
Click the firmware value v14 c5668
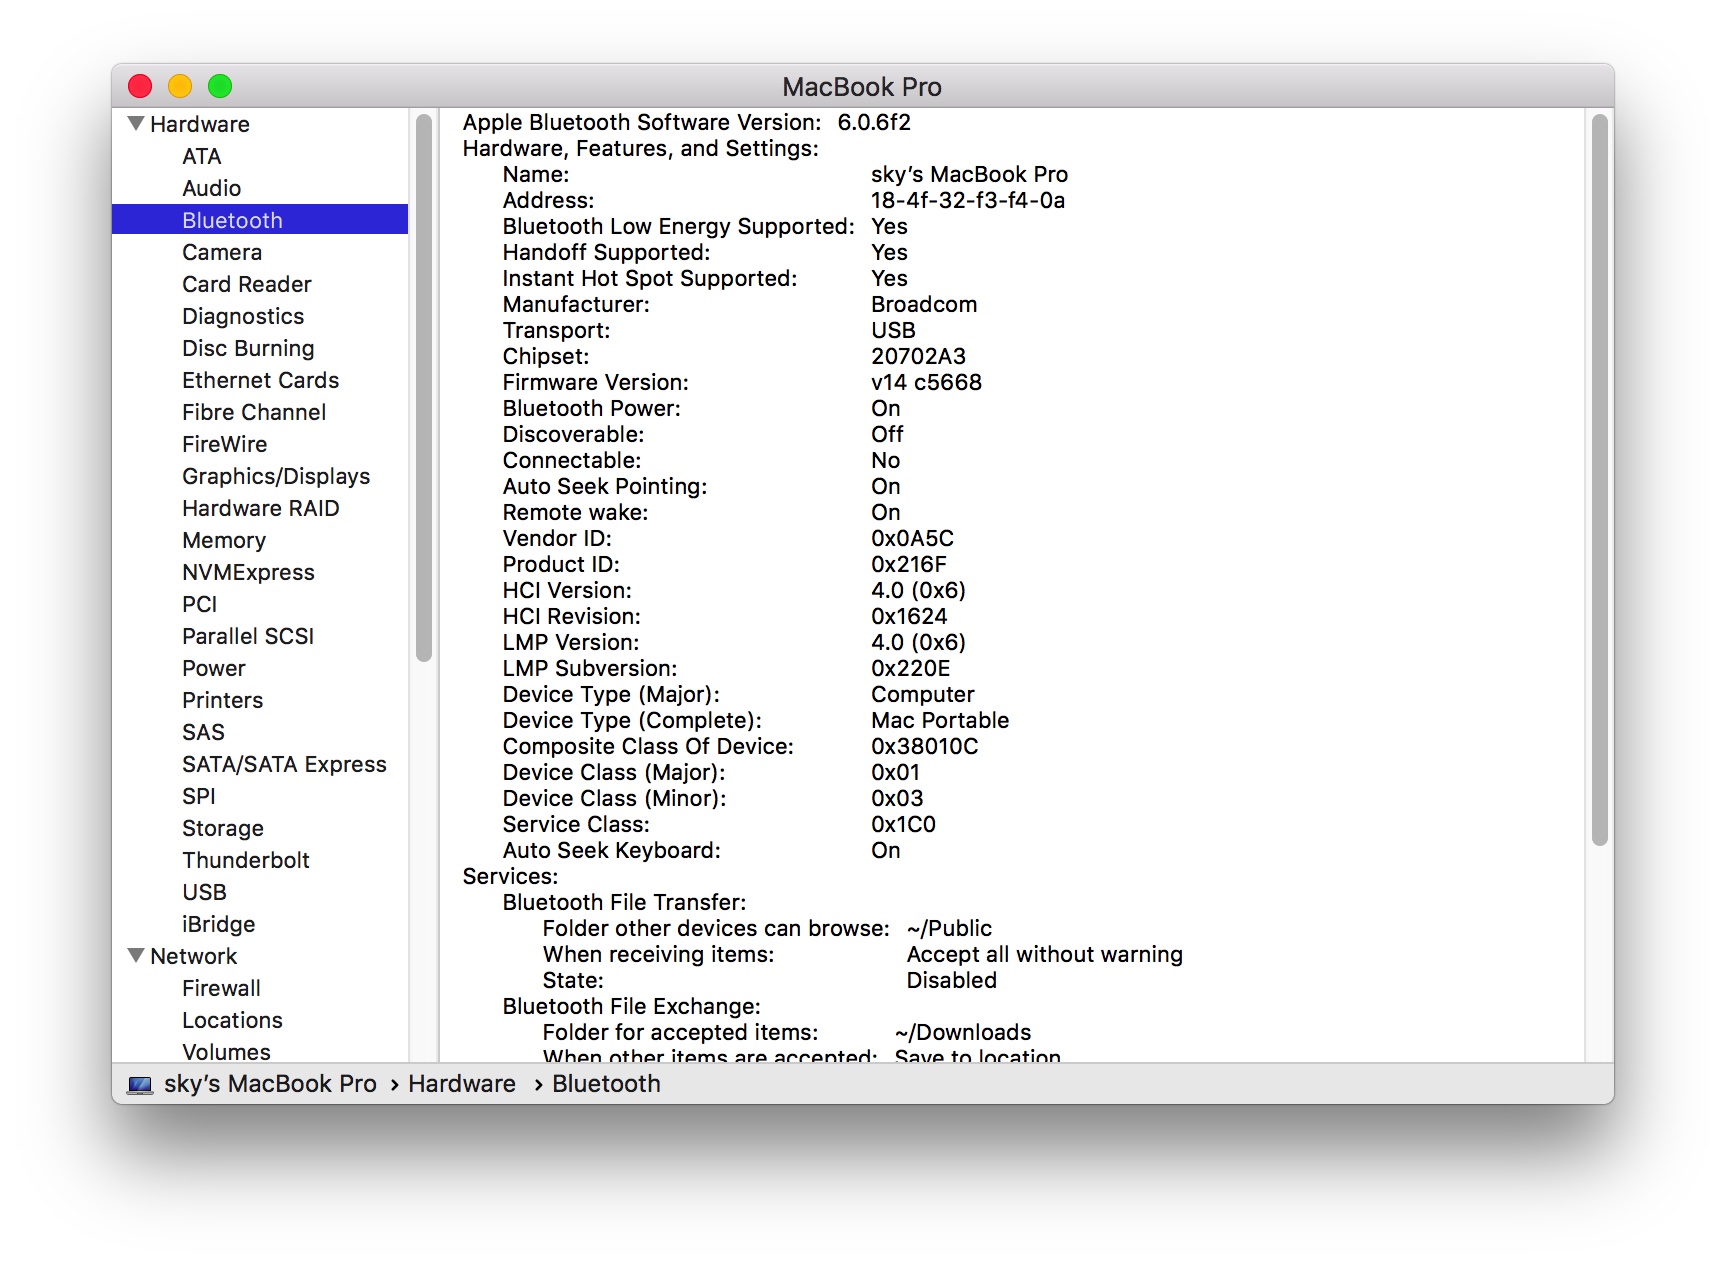click(926, 382)
